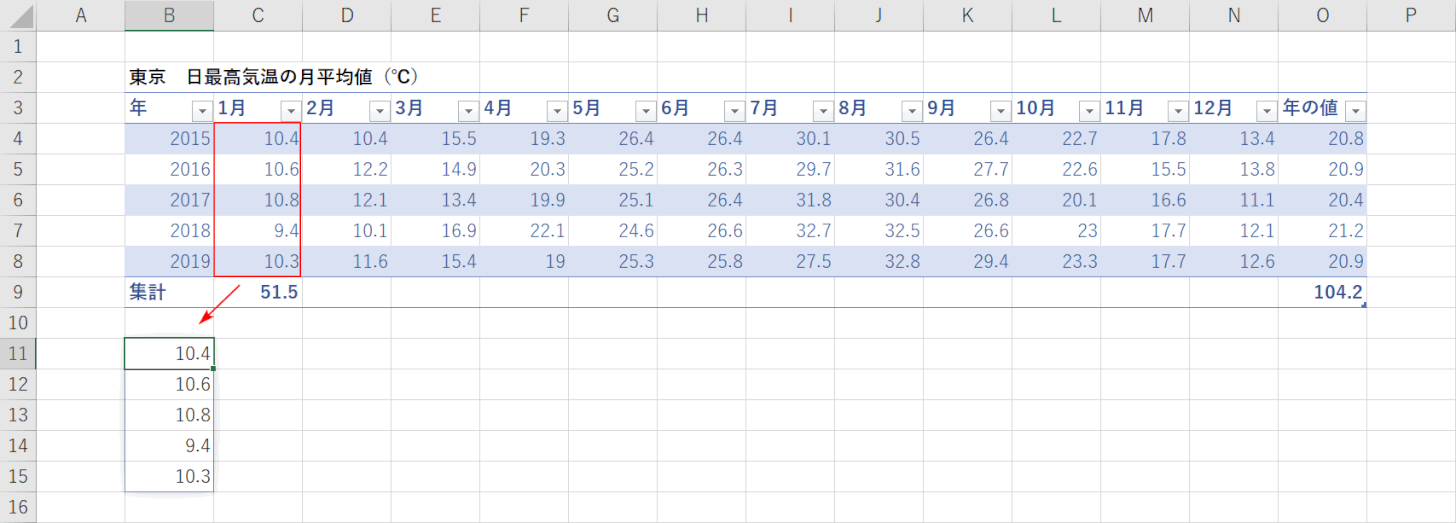Select cell B13 containing 10.8
Screen dimensions: 1456x523
169,415
